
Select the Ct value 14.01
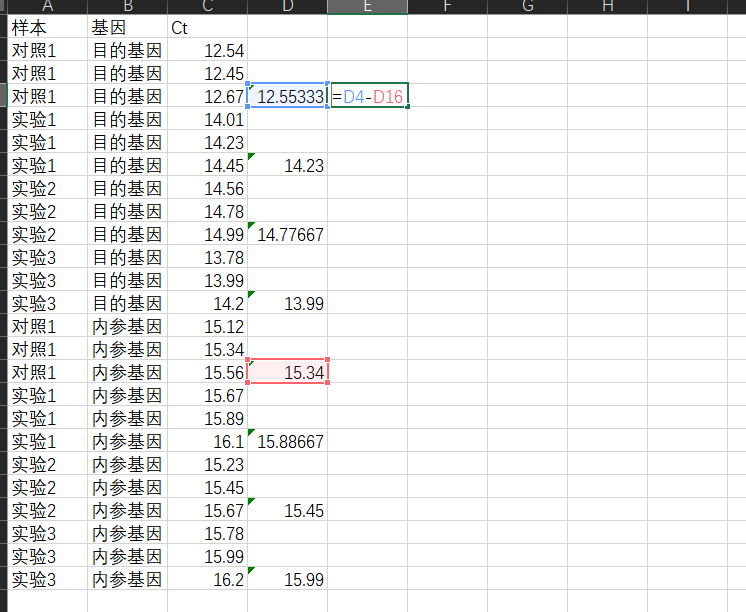[x=207, y=120]
